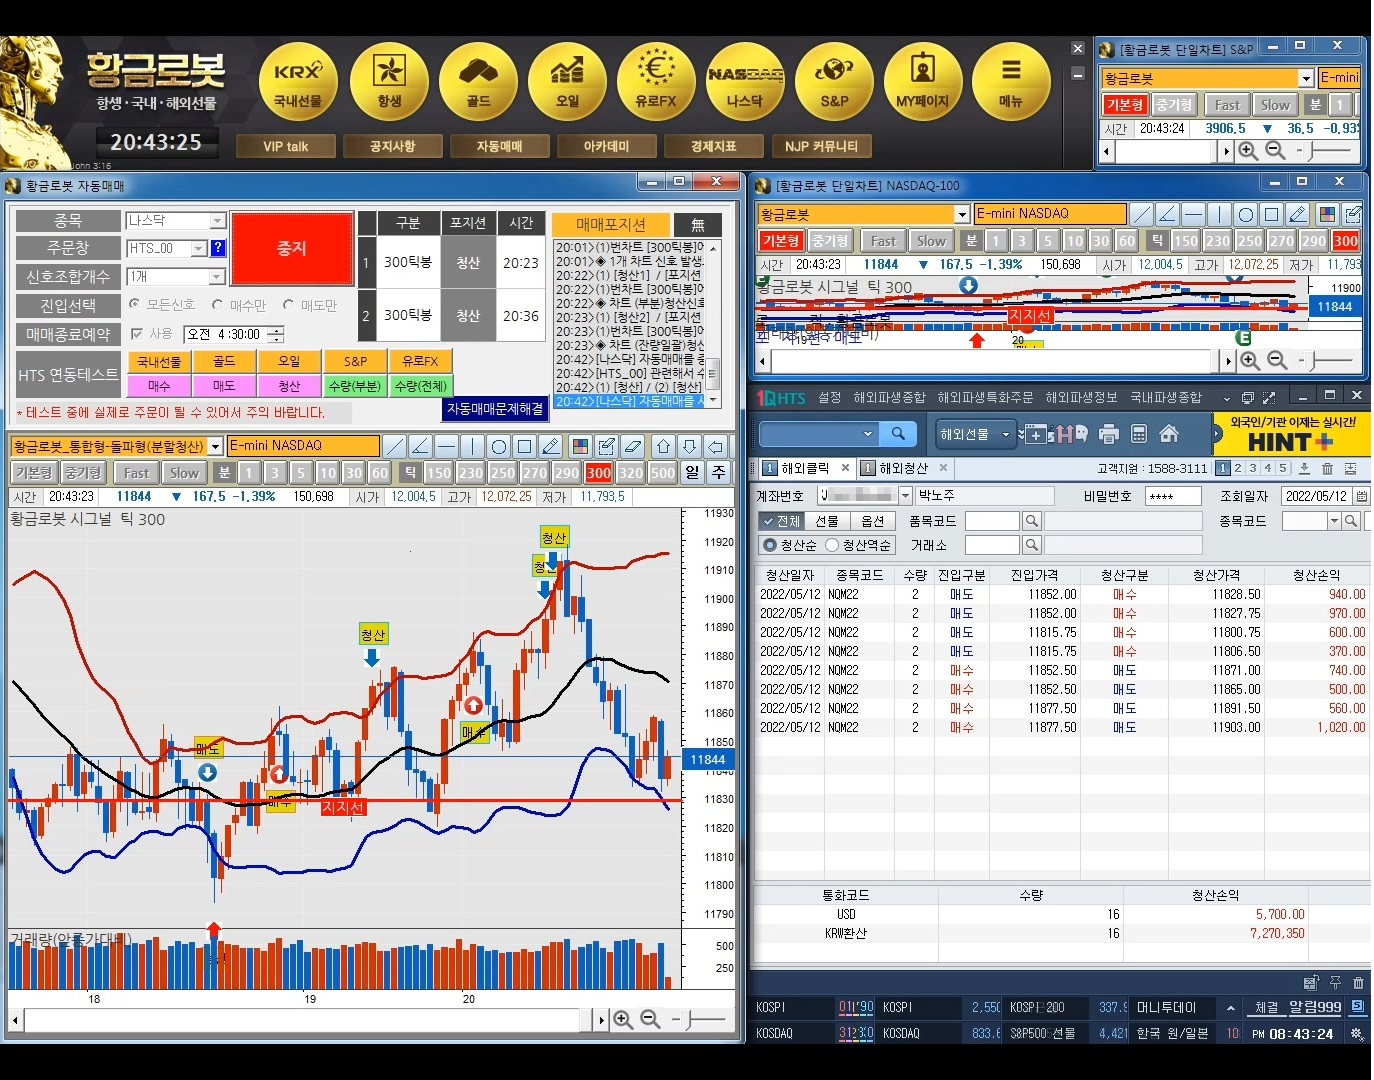Click the printer icon in 1QHTS toolbar
This screenshot has width=1374, height=1080.
point(1108,434)
